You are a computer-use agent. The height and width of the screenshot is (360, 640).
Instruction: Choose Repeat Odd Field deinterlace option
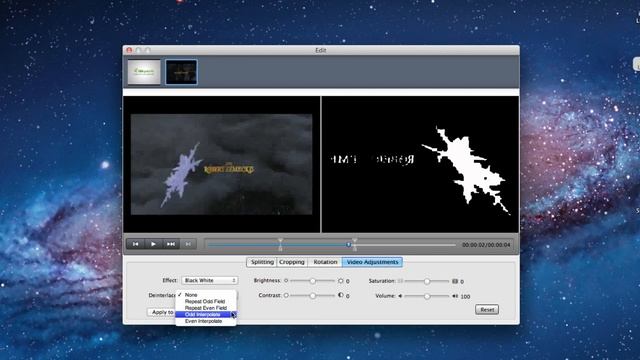point(206,301)
